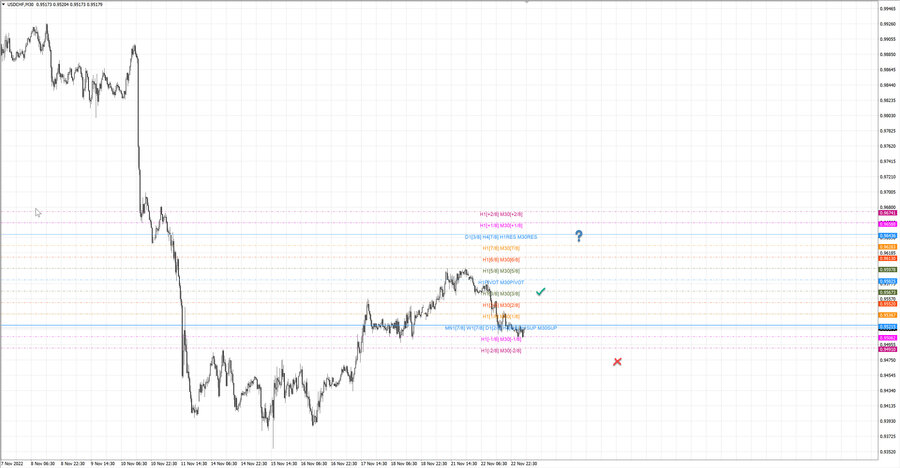Click the olive 0.95978 price tag
900x468 pixels.
(x=888, y=270)
